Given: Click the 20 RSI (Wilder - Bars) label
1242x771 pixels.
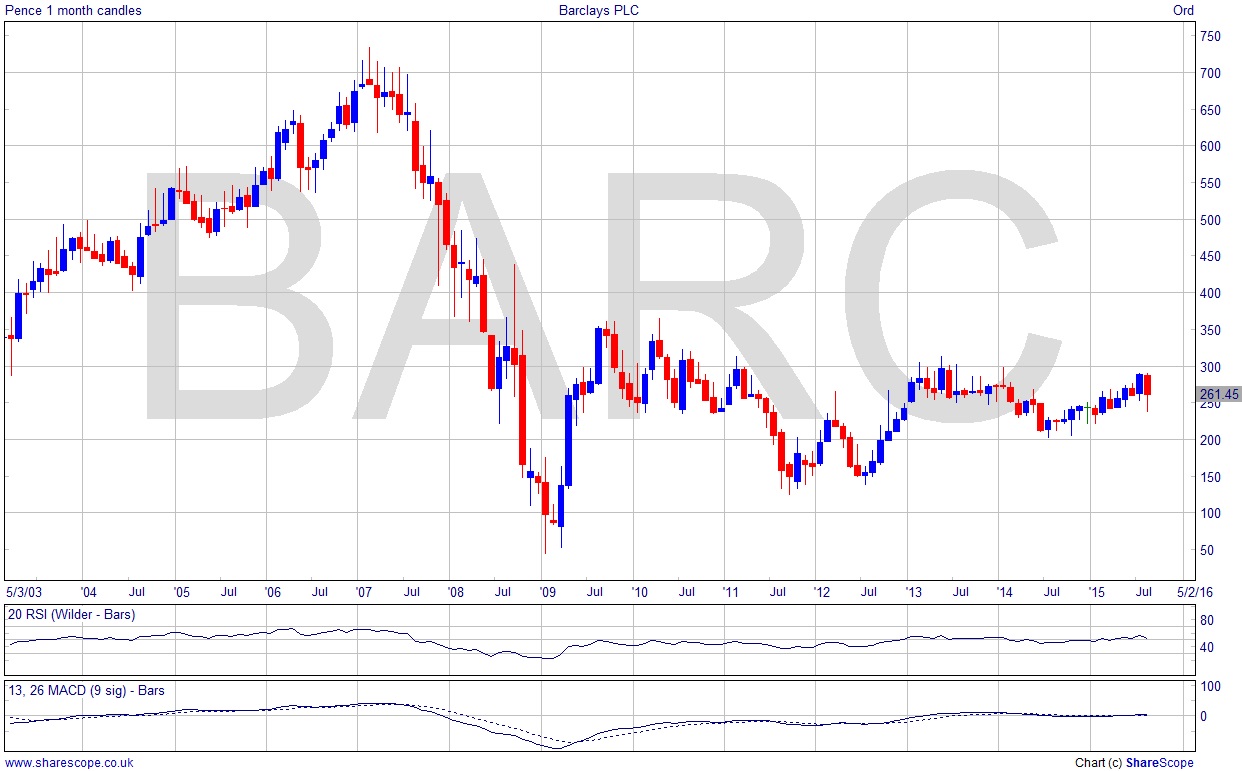Looking at the screenshot, I should [x=72, y=614].
